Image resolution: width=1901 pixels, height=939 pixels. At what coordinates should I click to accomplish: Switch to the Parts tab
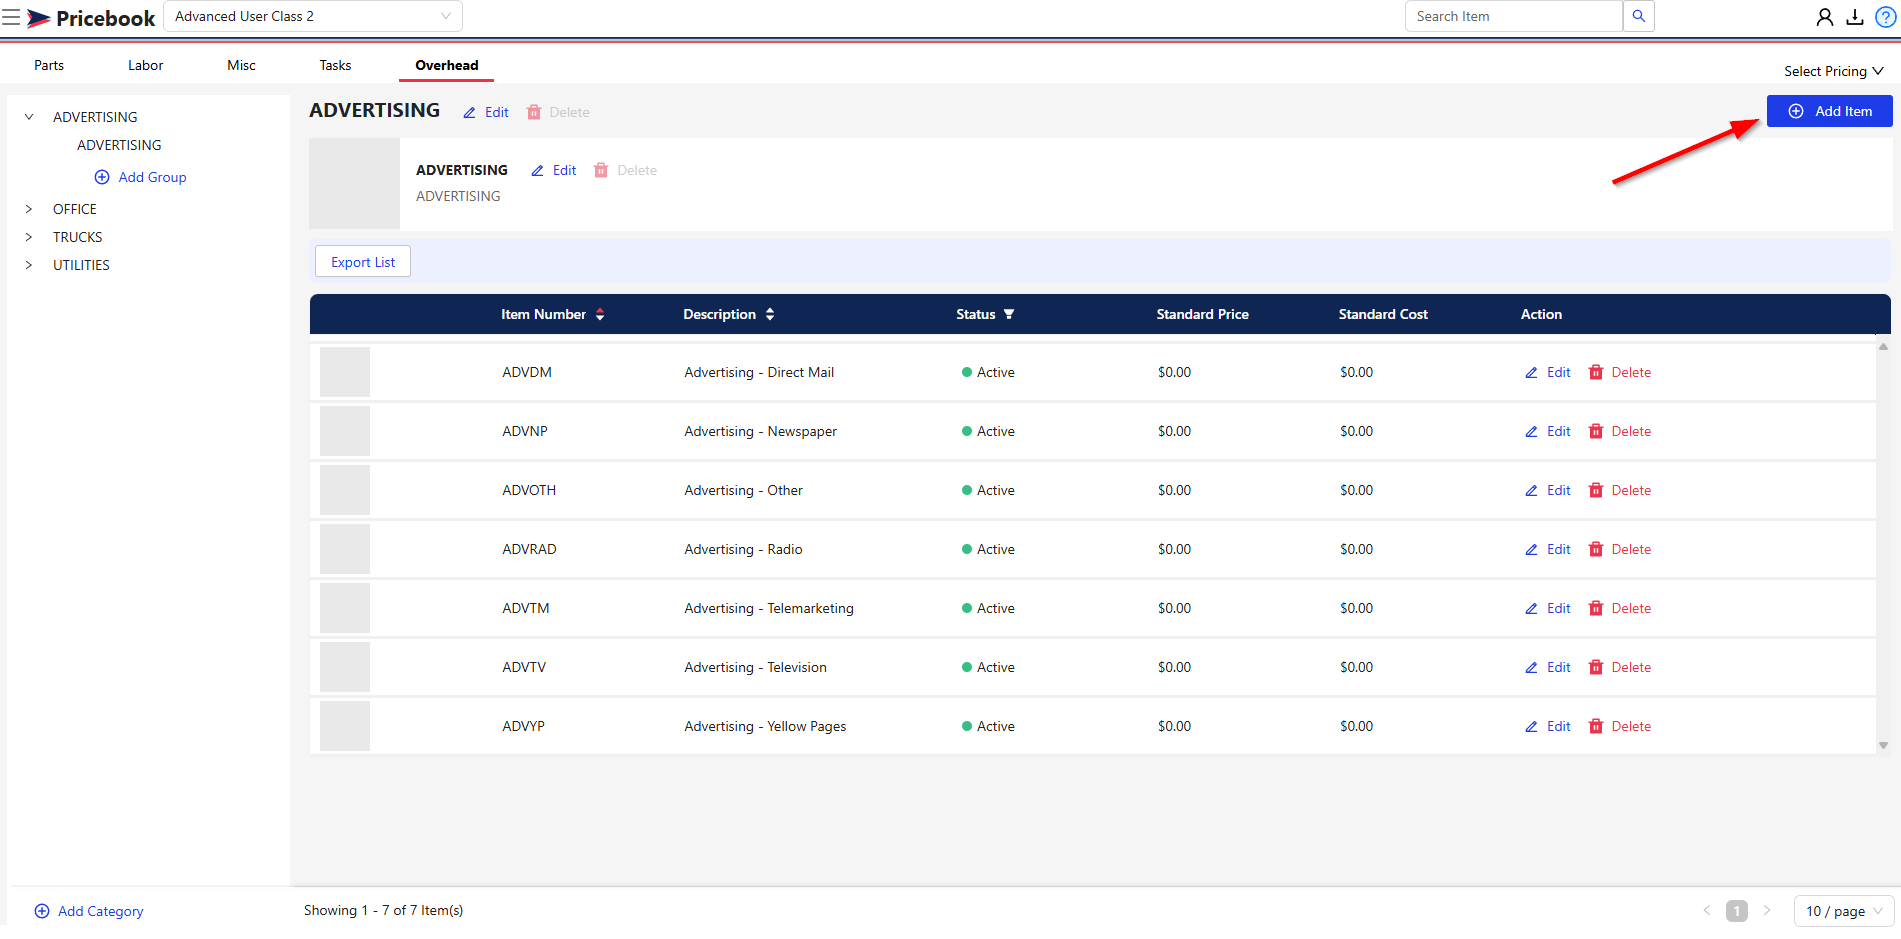(x=49, y=65)
